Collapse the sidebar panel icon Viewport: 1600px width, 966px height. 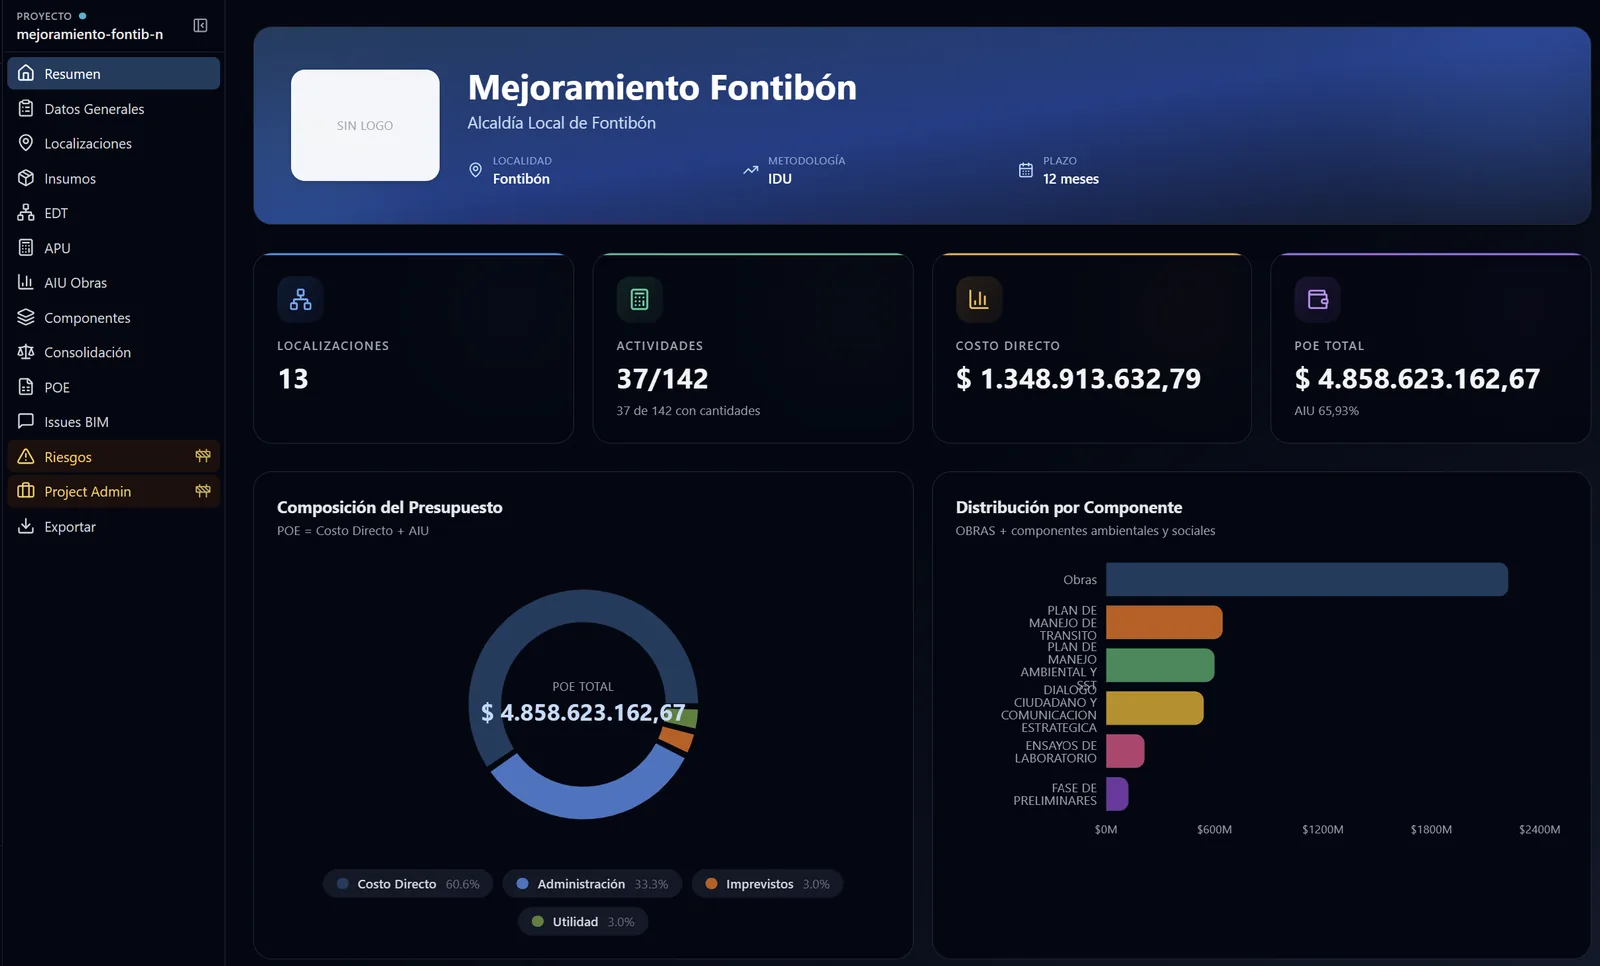click(x=200, y=25)
